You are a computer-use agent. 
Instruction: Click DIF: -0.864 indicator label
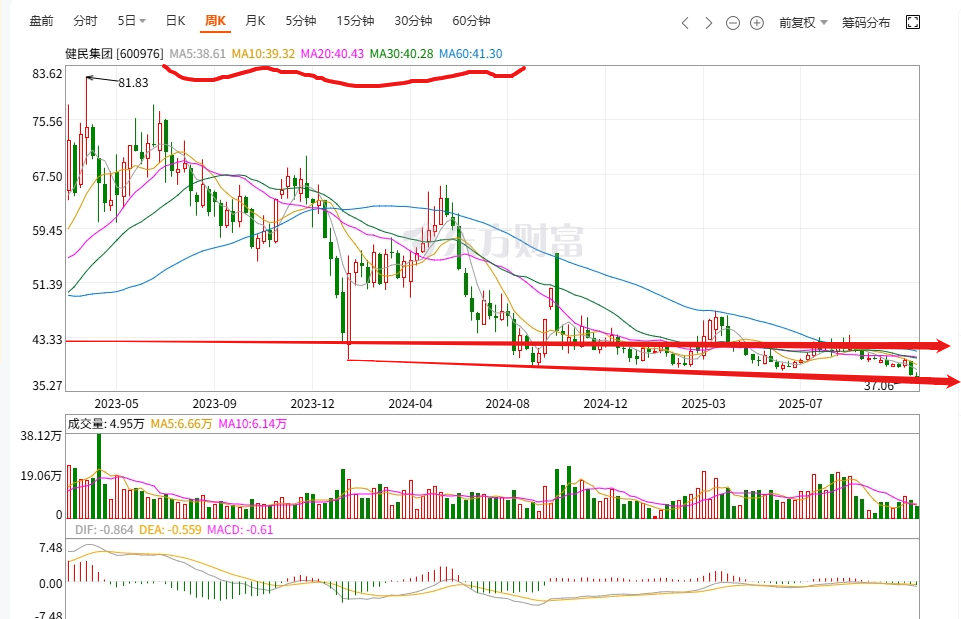(x=104, y=530)
